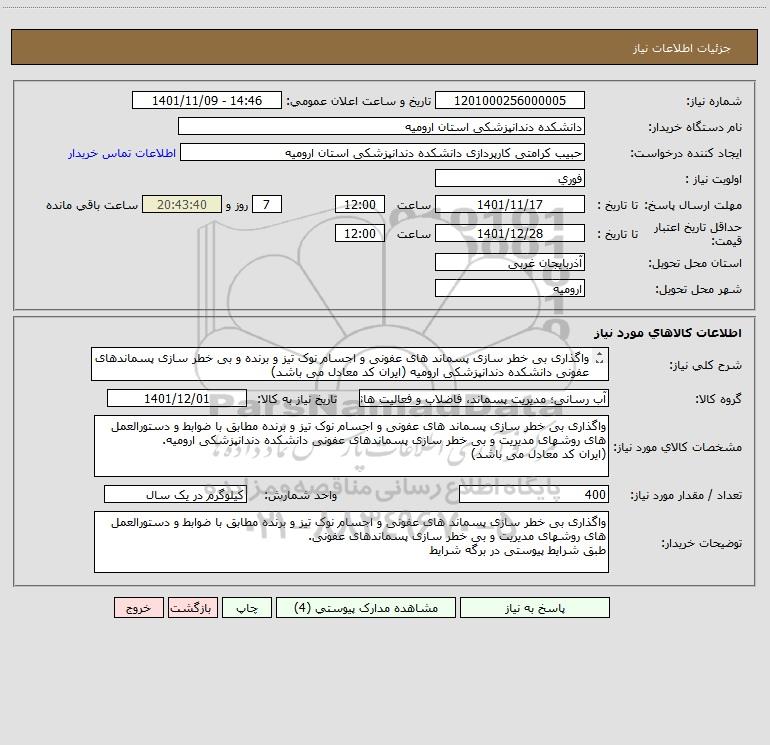Click the price validity hour field
Viewport: 770px width, 745px height.
click(x=359, y=233)
